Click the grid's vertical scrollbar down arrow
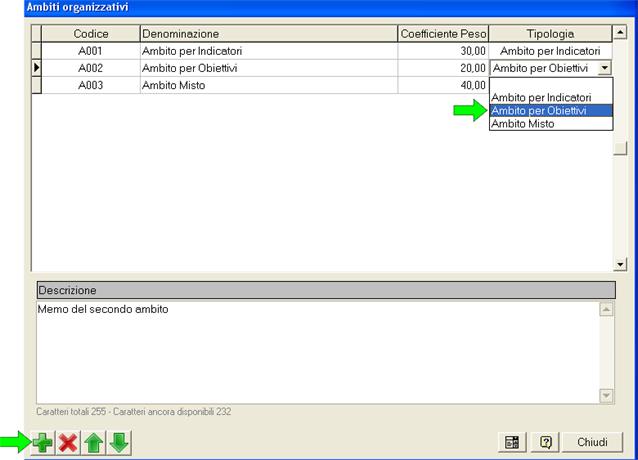The height and width of the screenshot is (460, 638). 621,265
